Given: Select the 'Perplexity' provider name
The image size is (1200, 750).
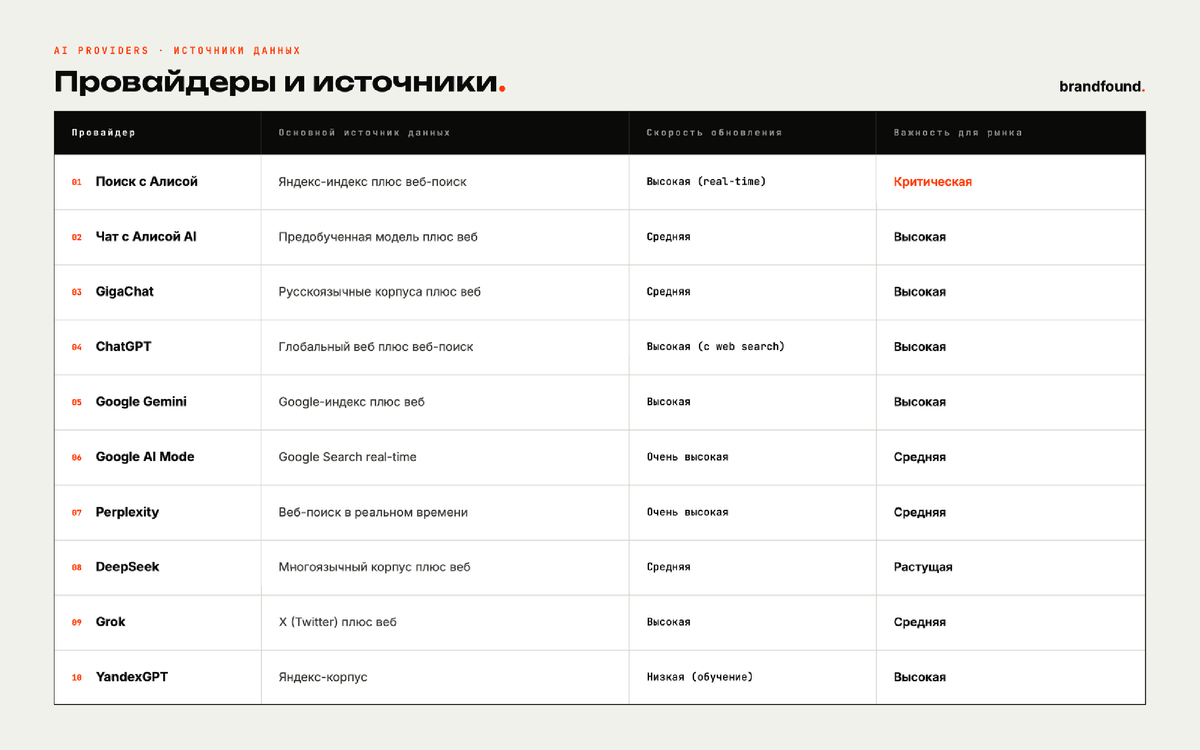Looking at the screenshot, I should (x=127, y=512).
